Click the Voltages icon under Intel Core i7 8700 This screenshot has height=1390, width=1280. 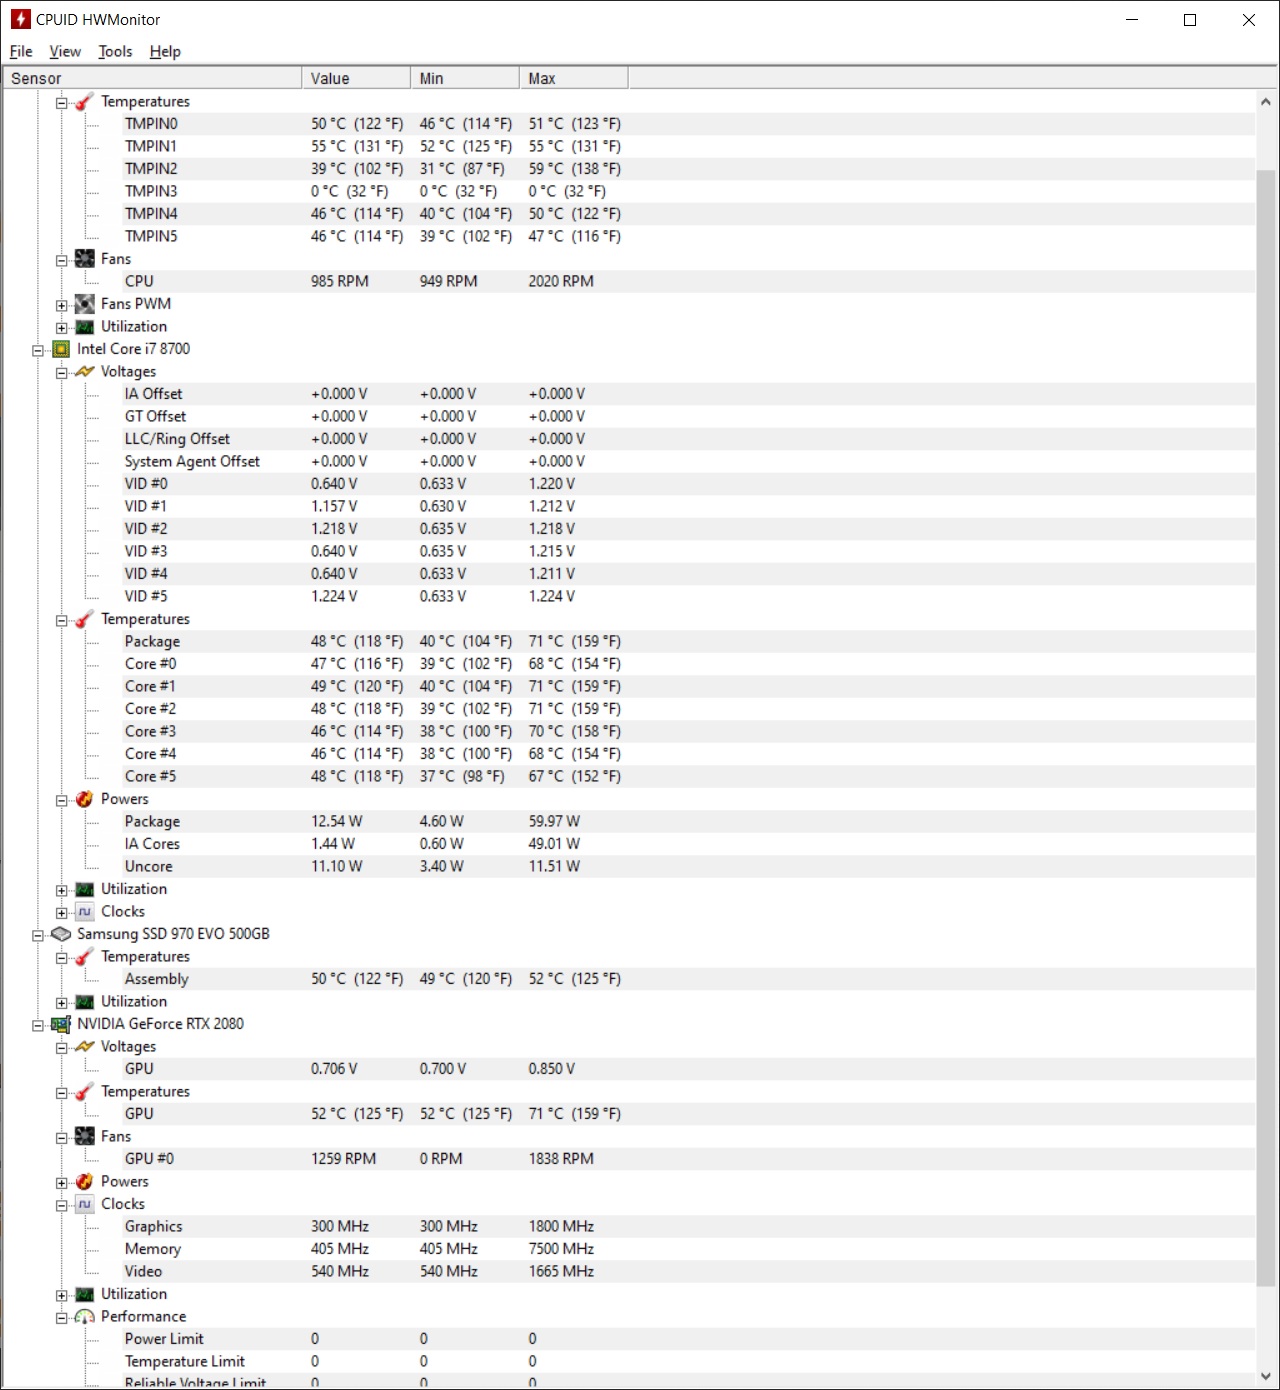[85, 372]
